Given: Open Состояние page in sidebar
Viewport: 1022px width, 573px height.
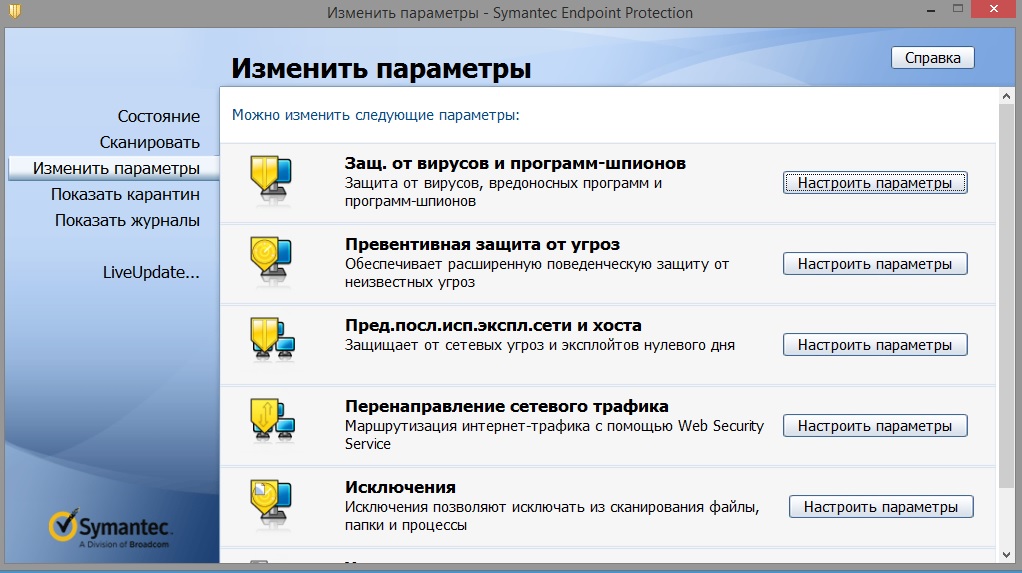Looking at the screenshot, I should (x=158, y=116).
